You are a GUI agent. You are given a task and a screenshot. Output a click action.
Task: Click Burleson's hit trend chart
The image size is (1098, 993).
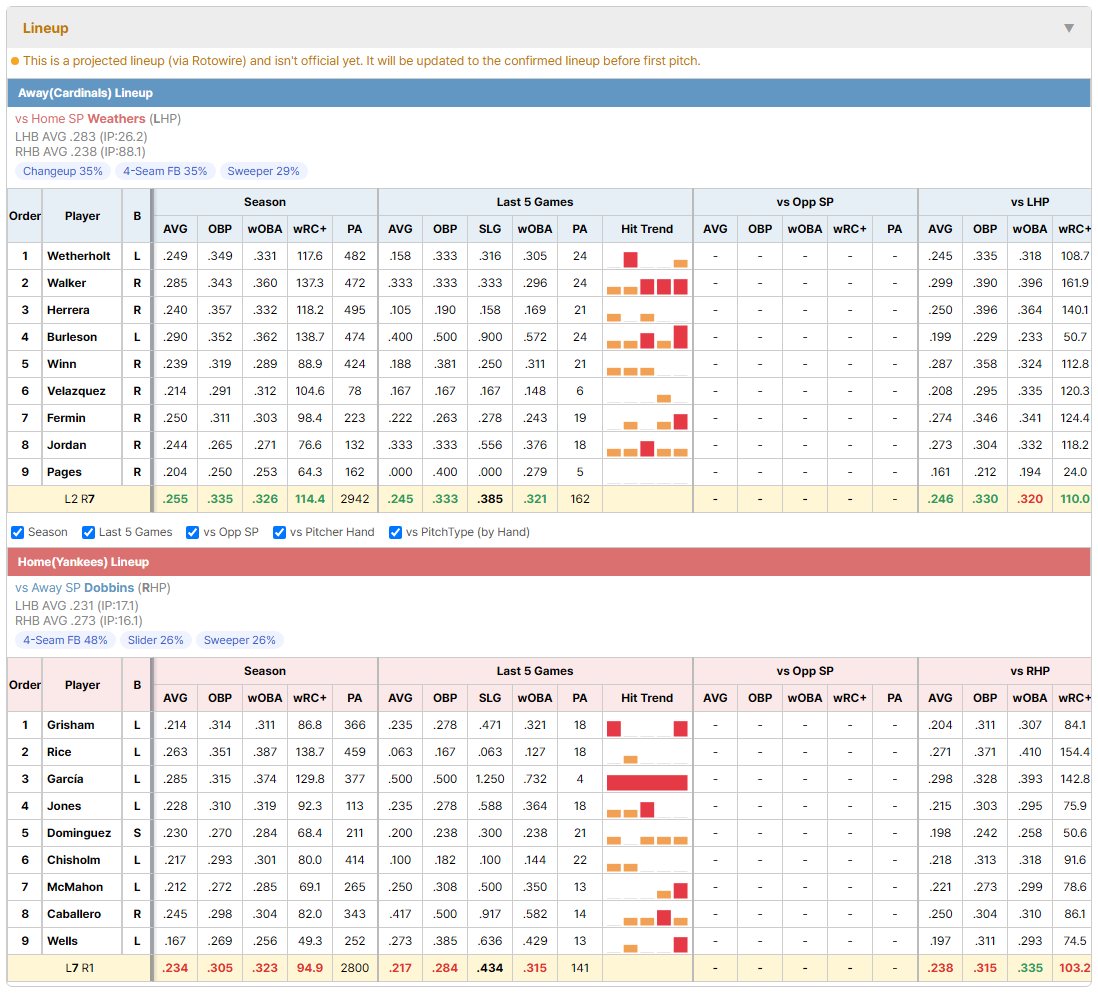[647, 338]
